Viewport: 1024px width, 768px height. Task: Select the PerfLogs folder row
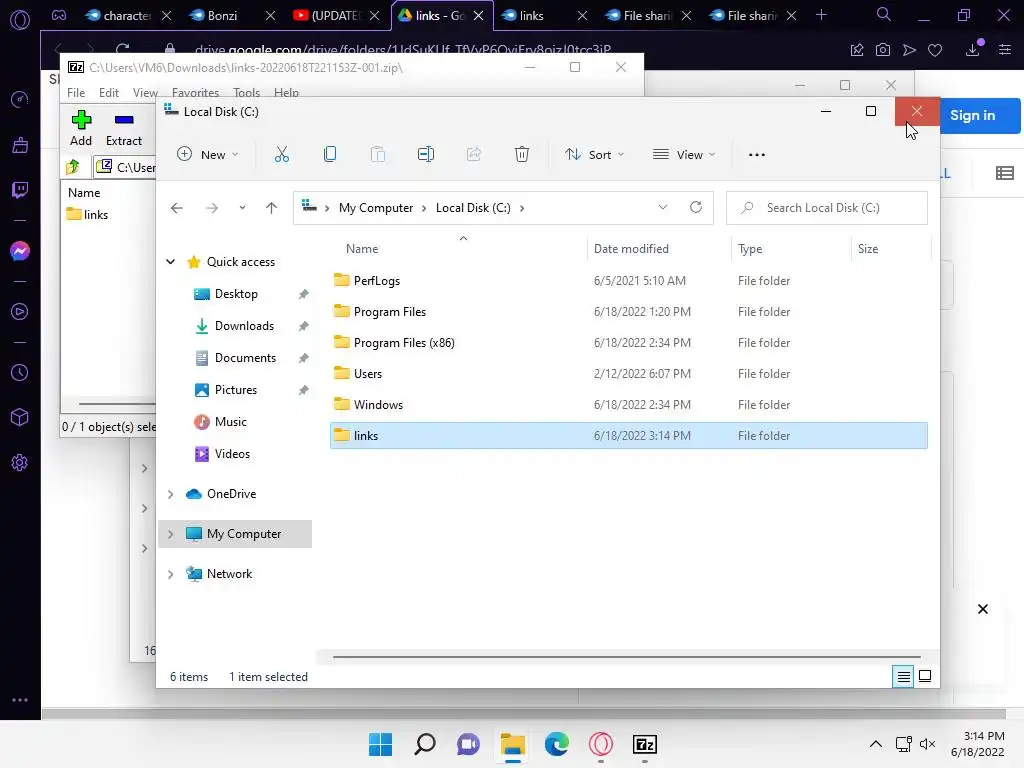point(628,281)
